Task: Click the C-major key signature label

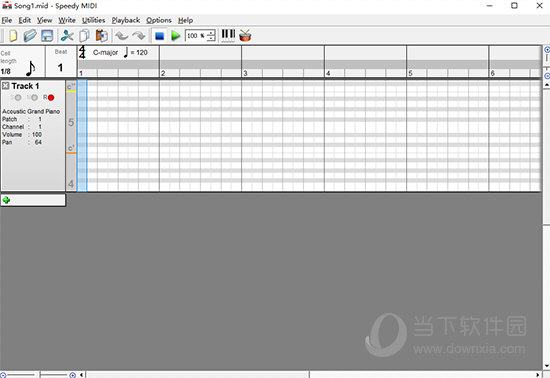Action: pos(105,53)
